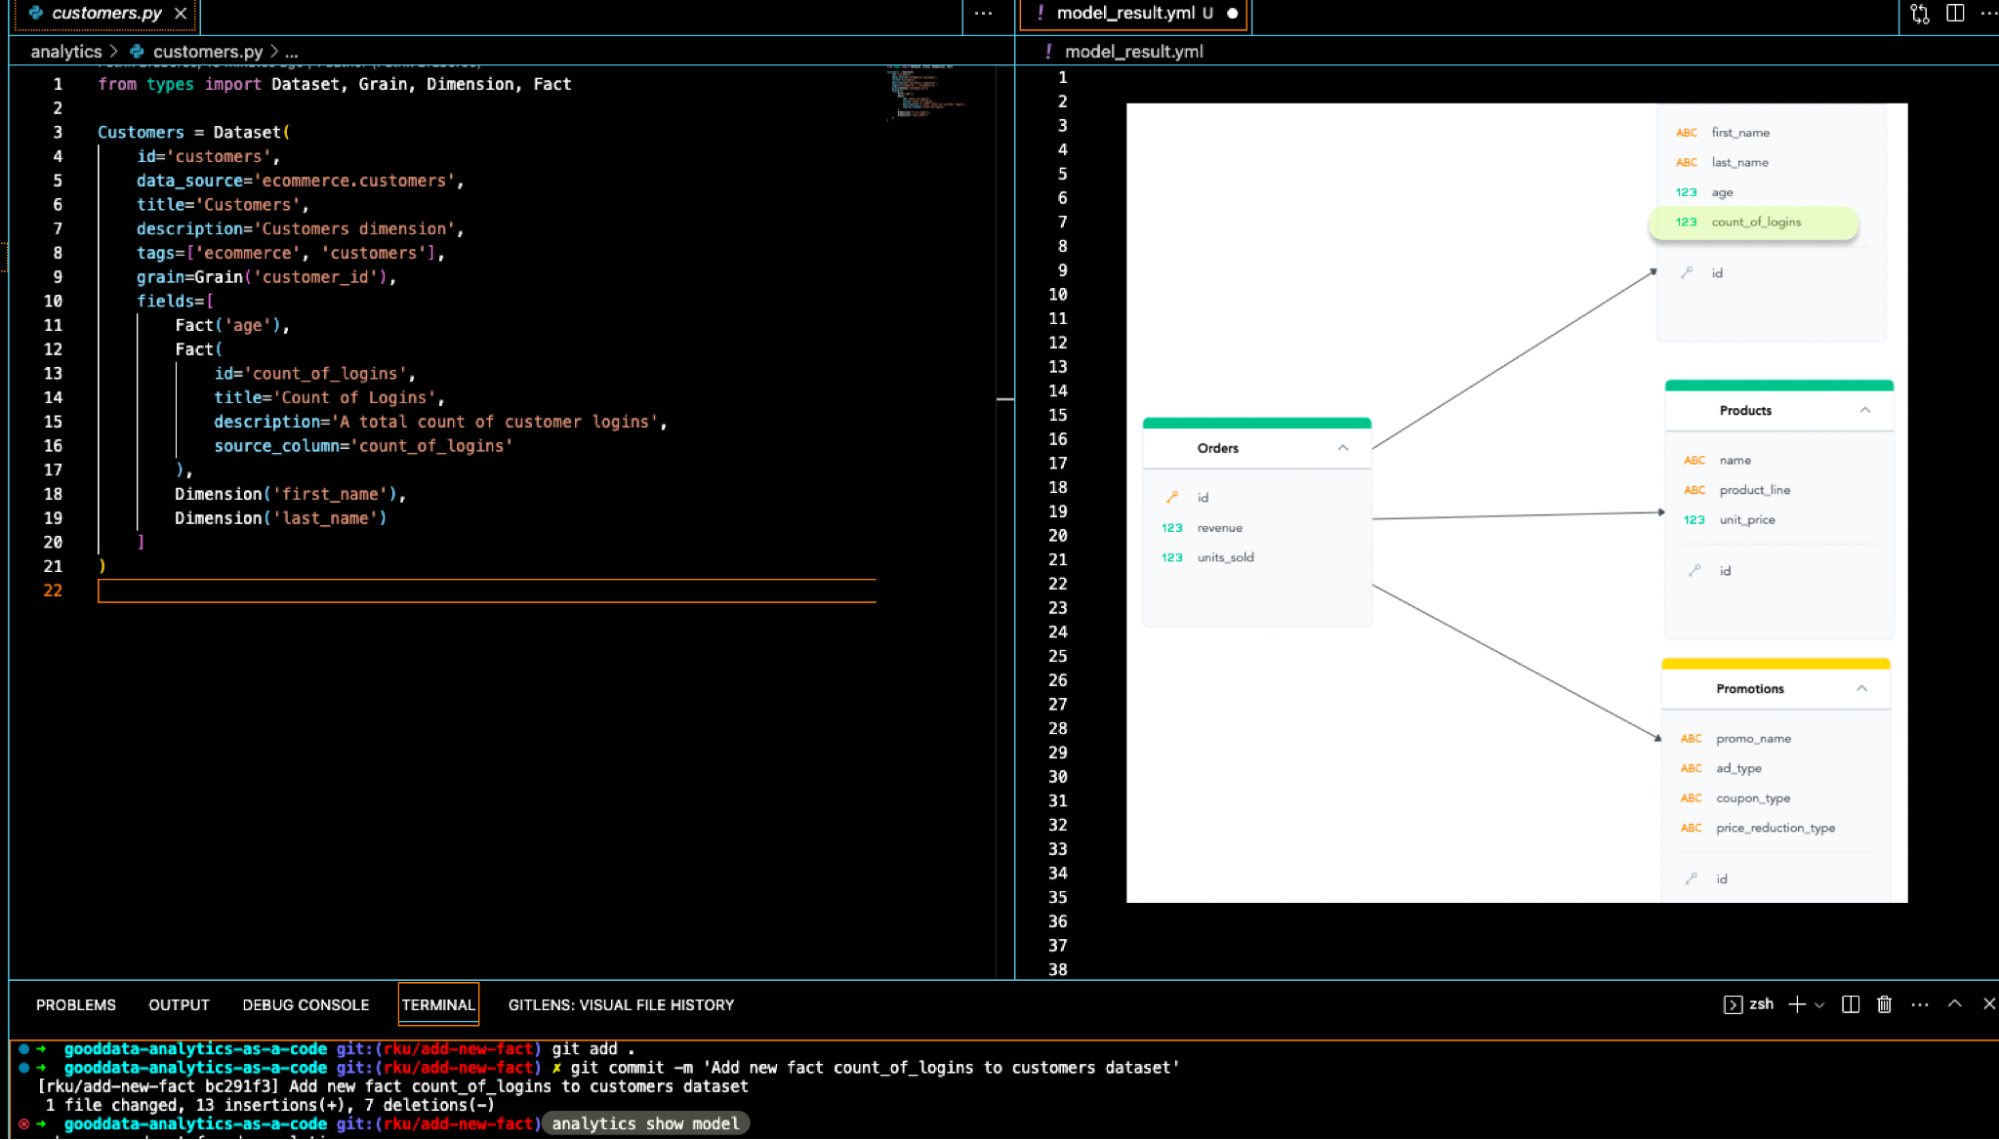
Task: Close the customers.py tab
Action: click(x=180, y=13)
